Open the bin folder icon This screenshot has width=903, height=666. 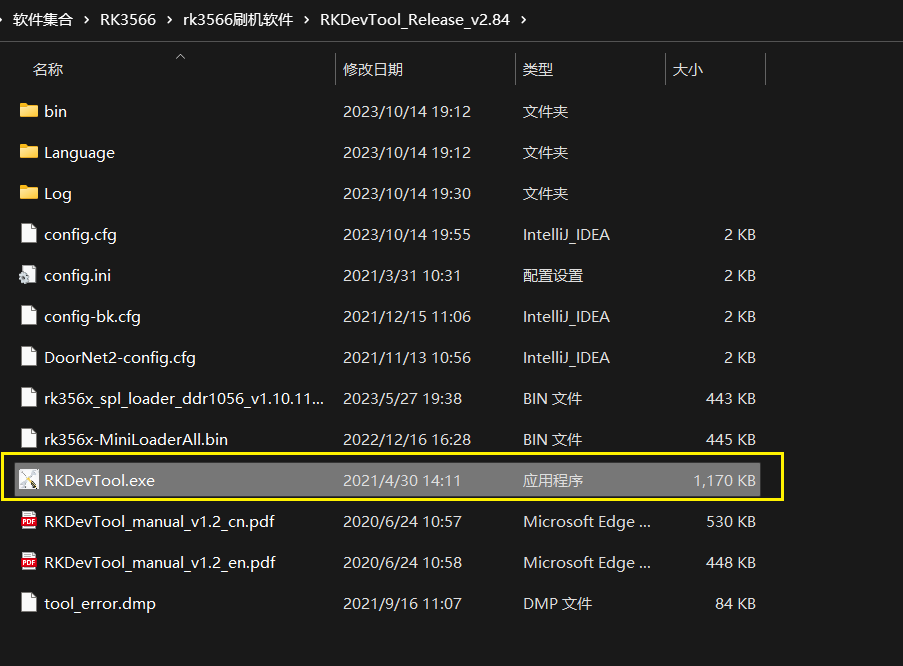pyautogui.click(x=29, y=111)
